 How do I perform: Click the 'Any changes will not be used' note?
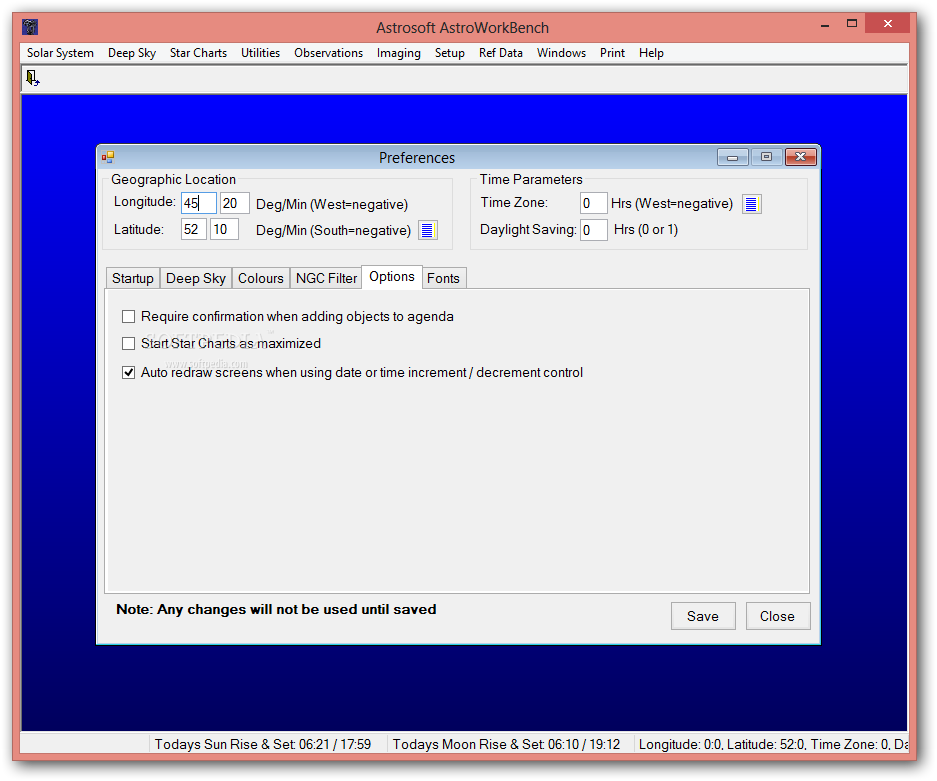point(276,610)
